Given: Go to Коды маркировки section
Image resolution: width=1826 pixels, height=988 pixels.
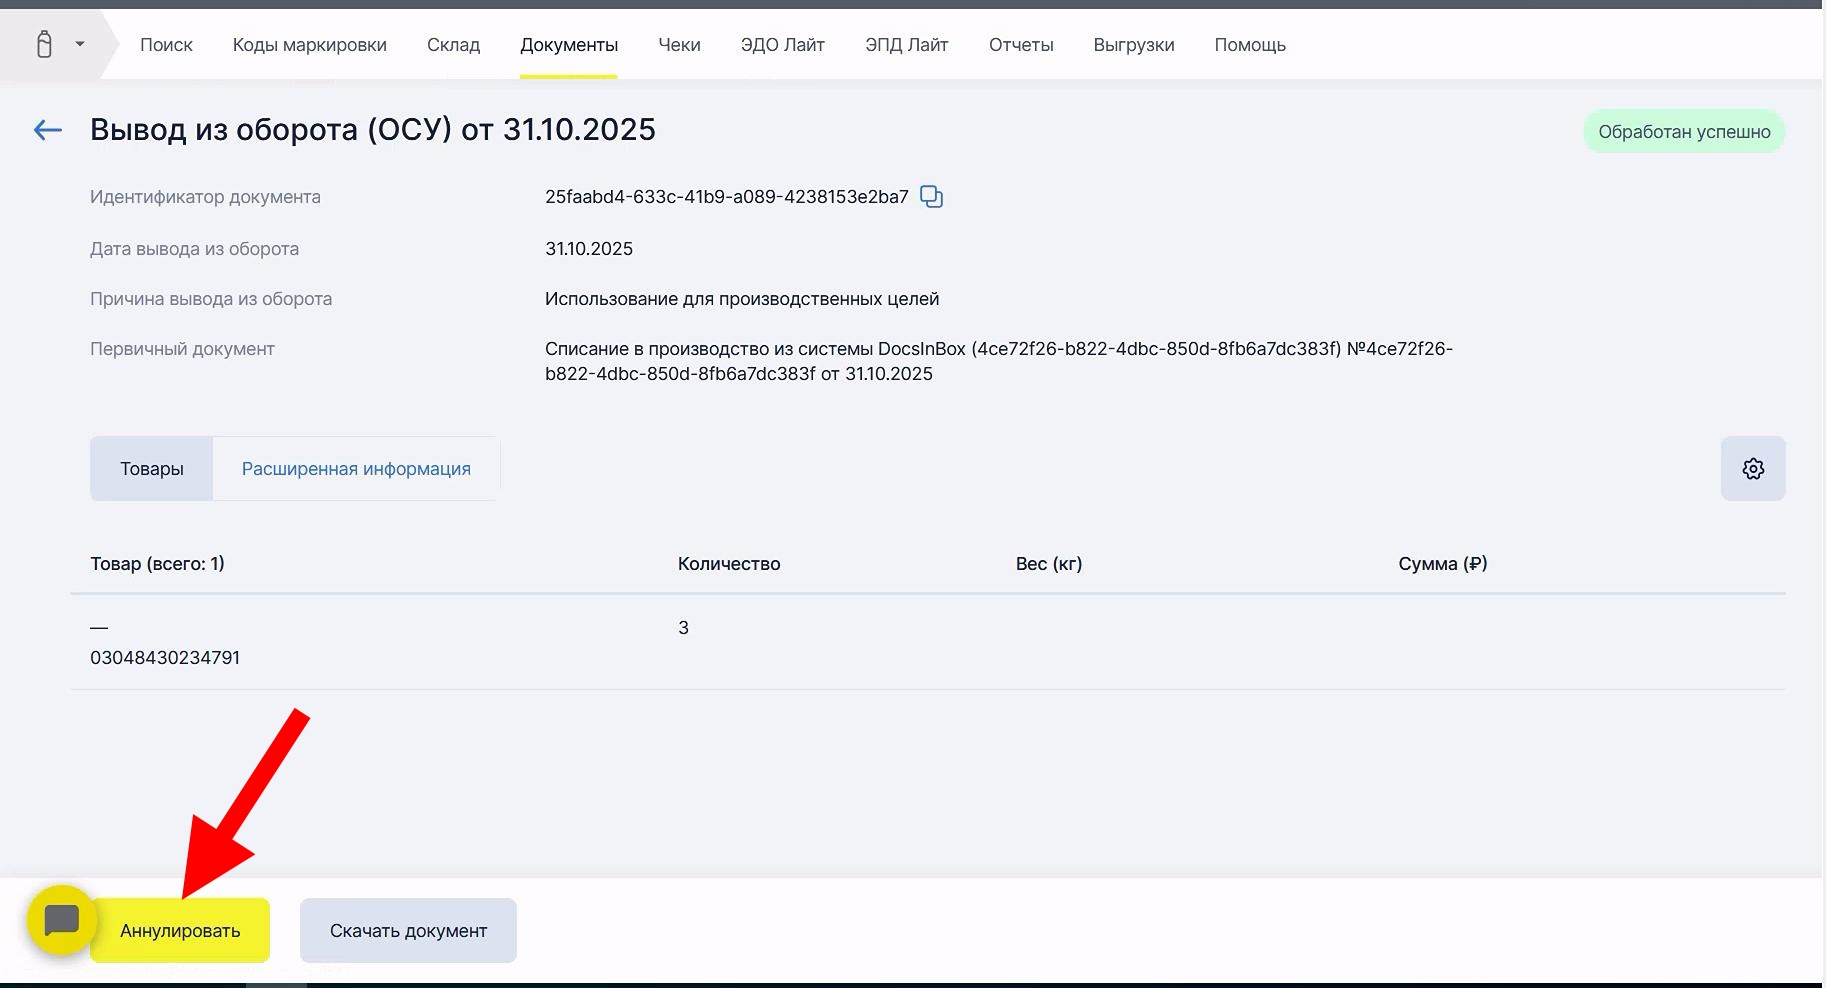Looking at the screenshot, I should pos(309,45).
